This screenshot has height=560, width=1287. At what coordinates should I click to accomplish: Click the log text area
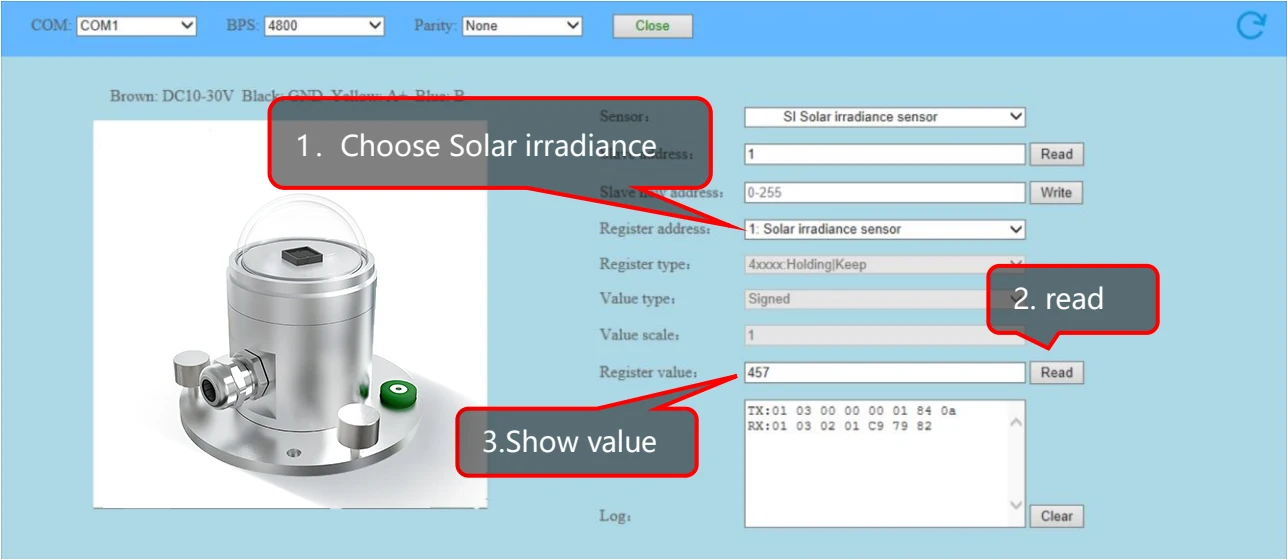click(885, 463)
